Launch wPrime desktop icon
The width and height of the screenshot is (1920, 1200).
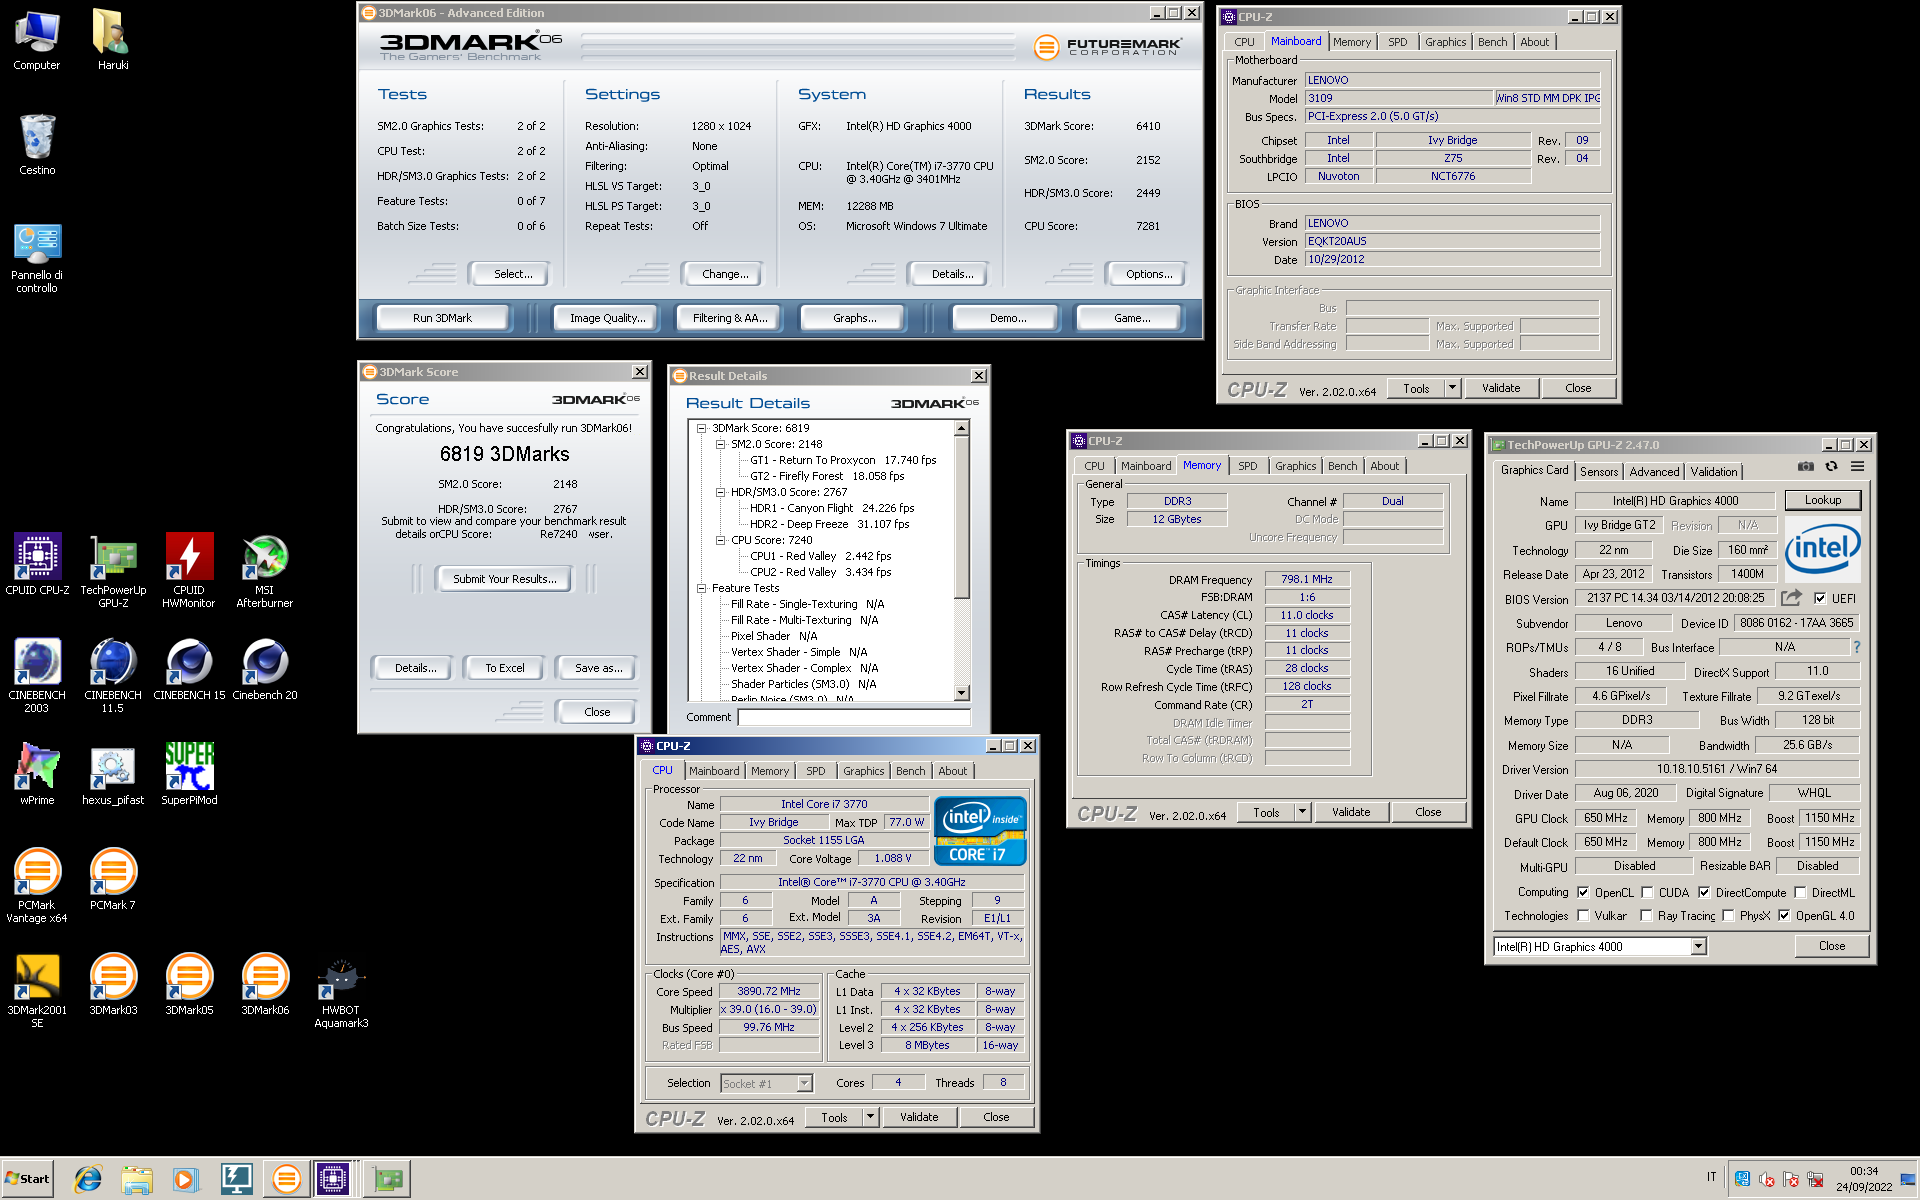tap(37, 775)
